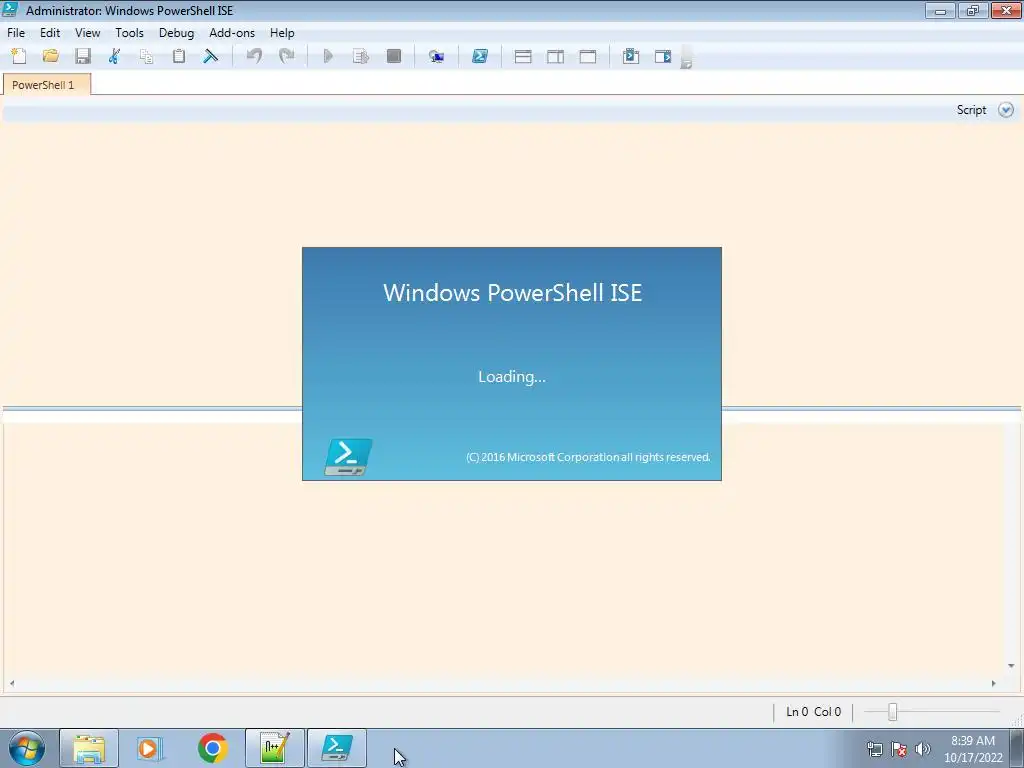
Task: Open the View menu
Action: pyautogui.click(x=88, y=33)
